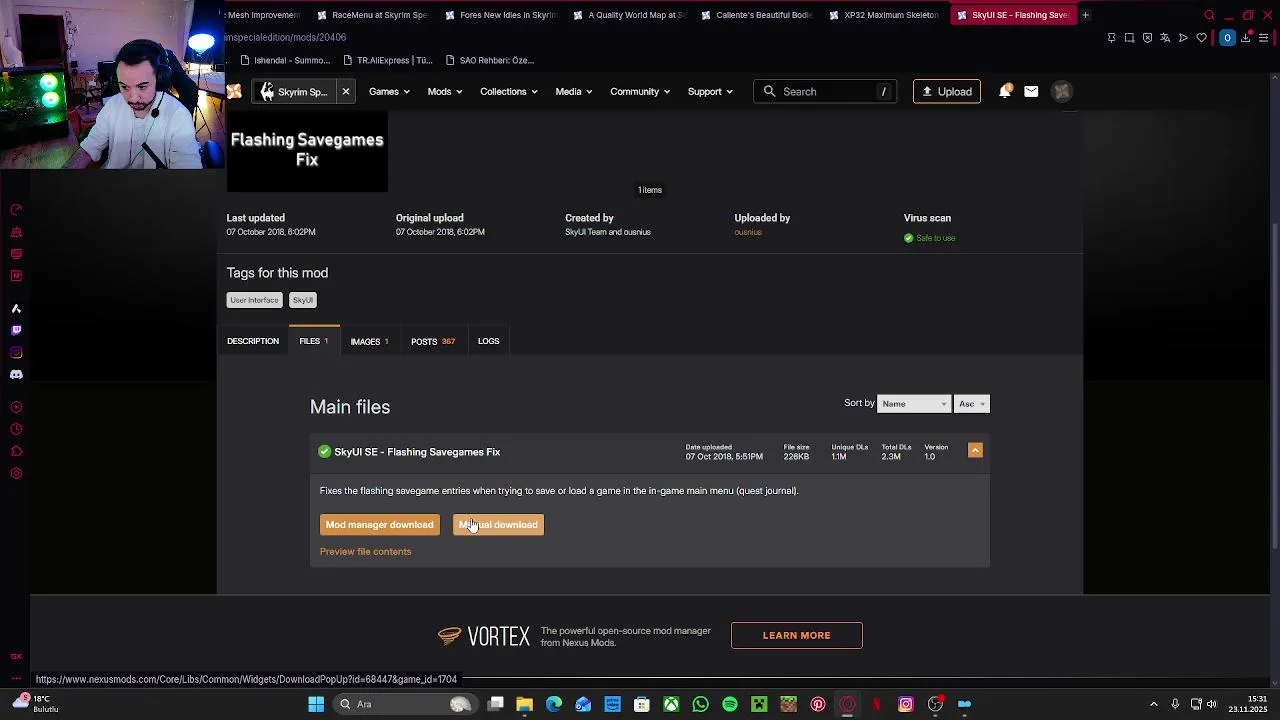
Task: Open the Preview file contents link
Action: coord(365,552)
